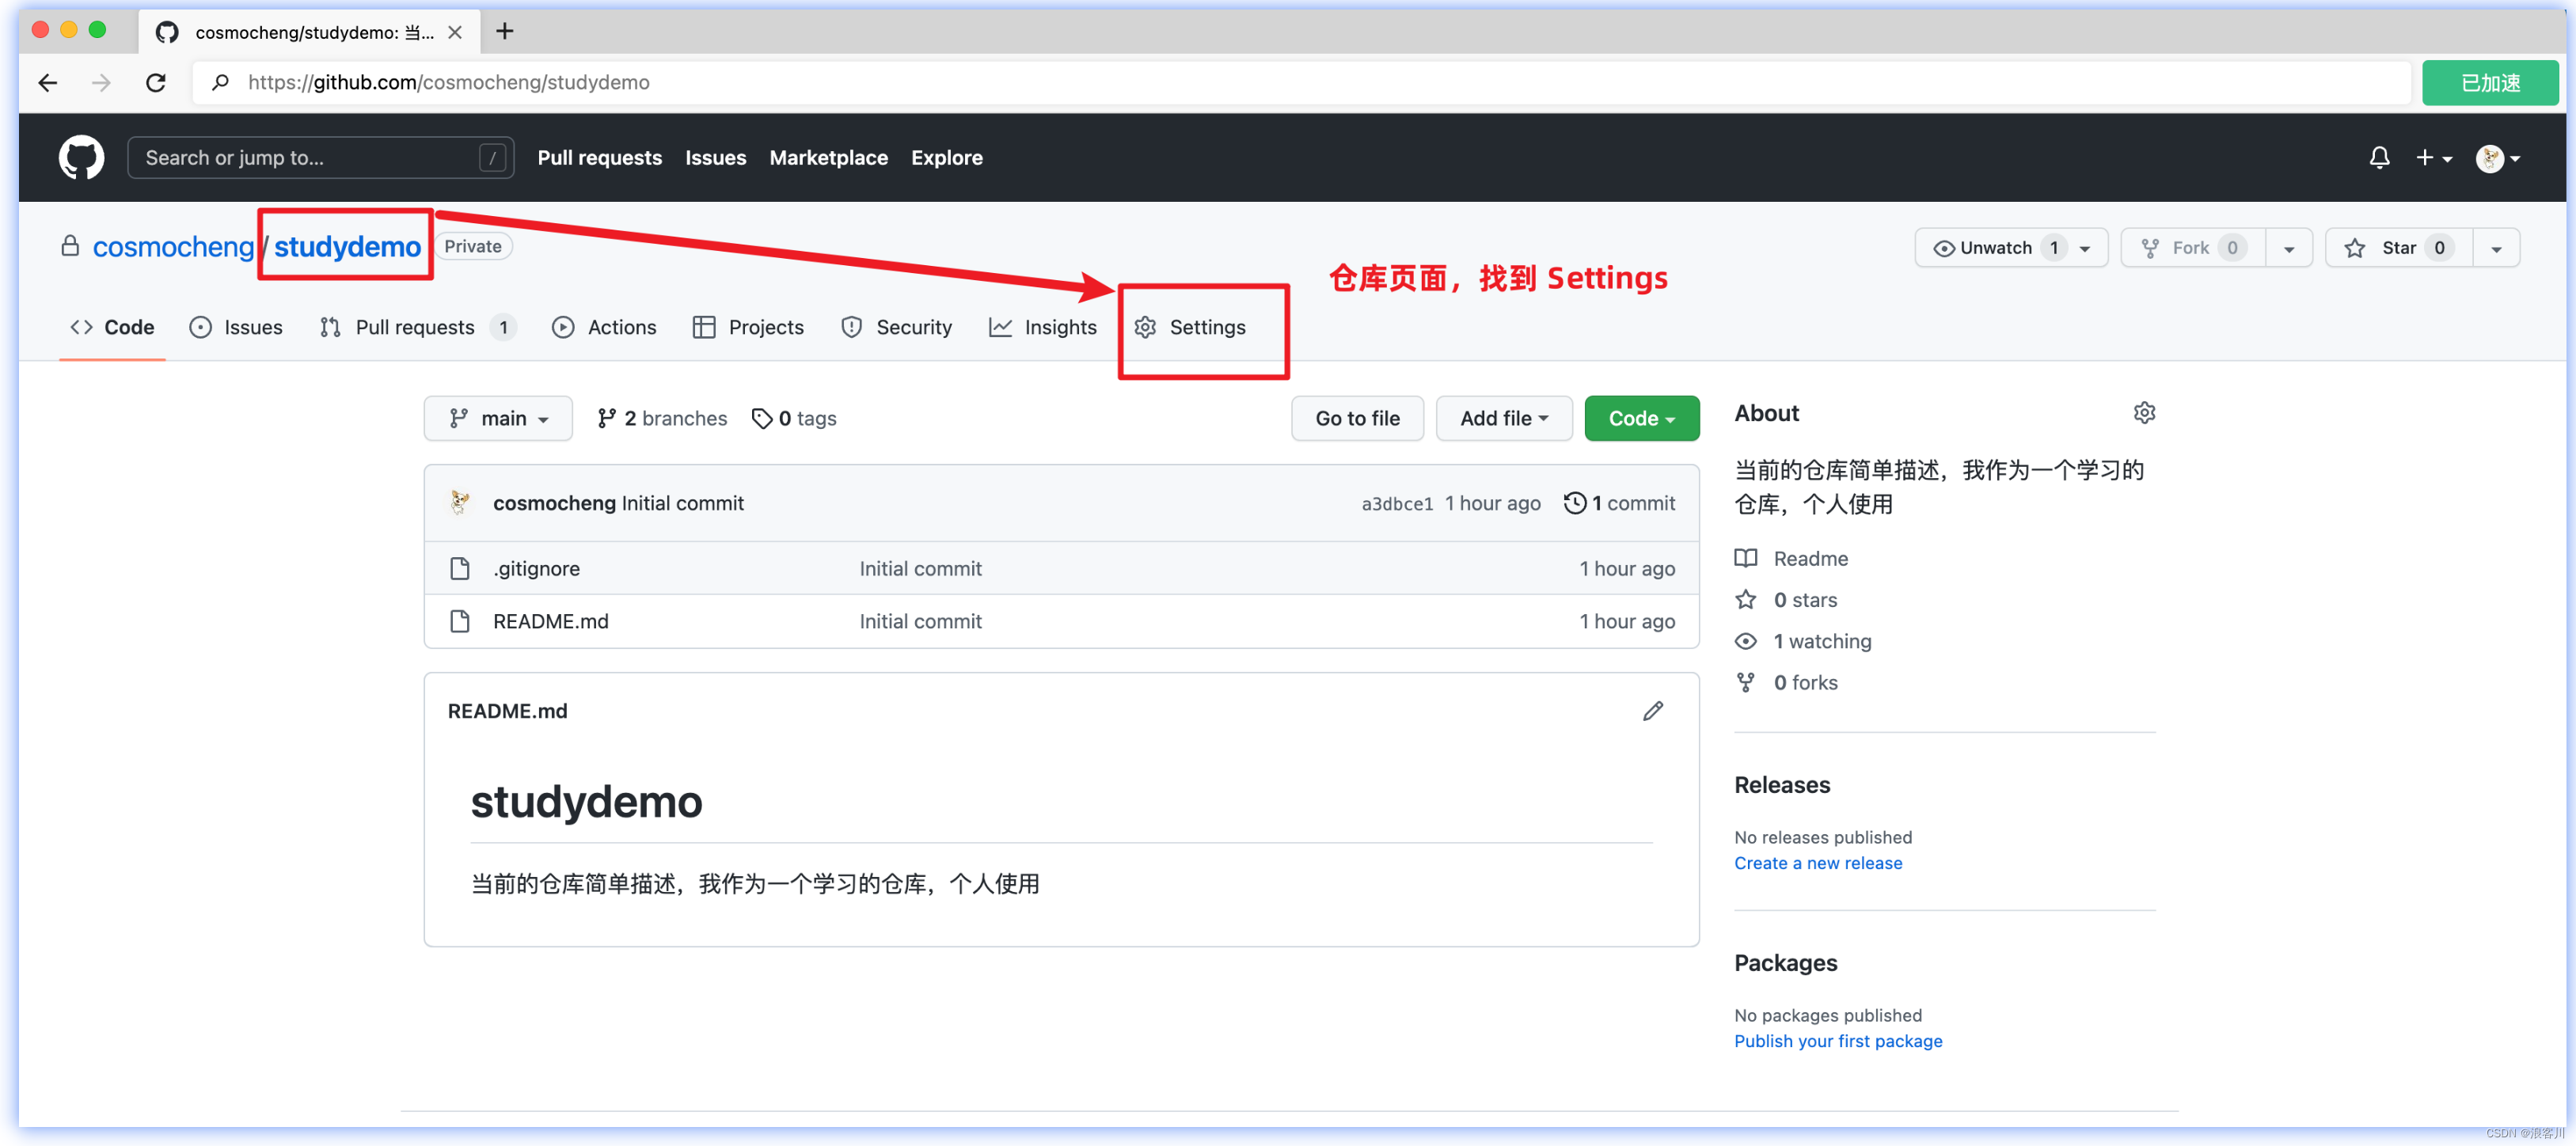Open commit hash a3dbce1
The width and height of the screenshot is (2576, 1146).
(x=1397, y=504)
